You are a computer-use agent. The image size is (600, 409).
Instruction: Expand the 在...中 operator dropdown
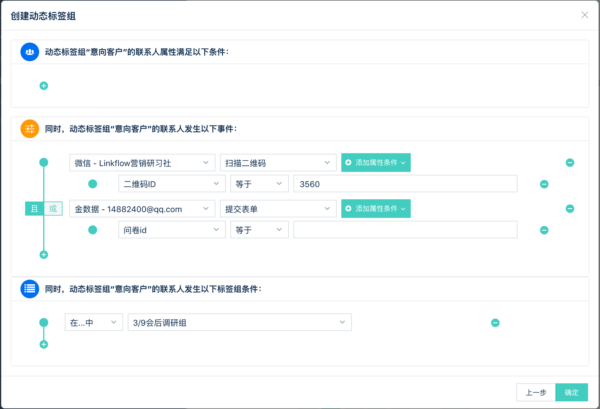pyautogui.click(x=94, y=323)
